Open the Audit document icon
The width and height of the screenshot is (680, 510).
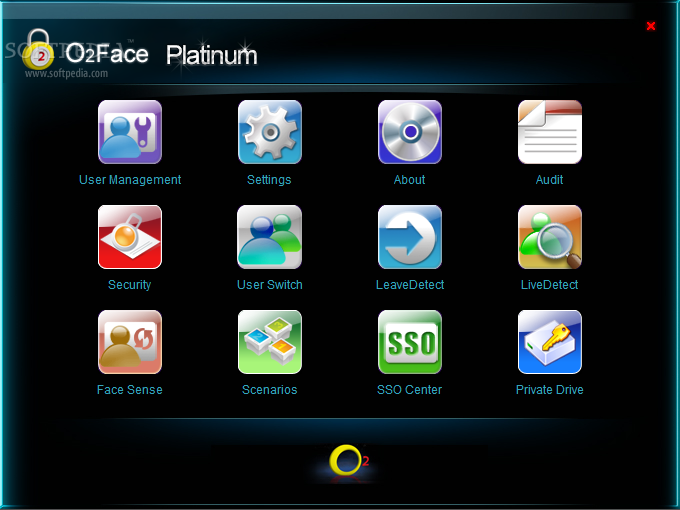[550, 132]
